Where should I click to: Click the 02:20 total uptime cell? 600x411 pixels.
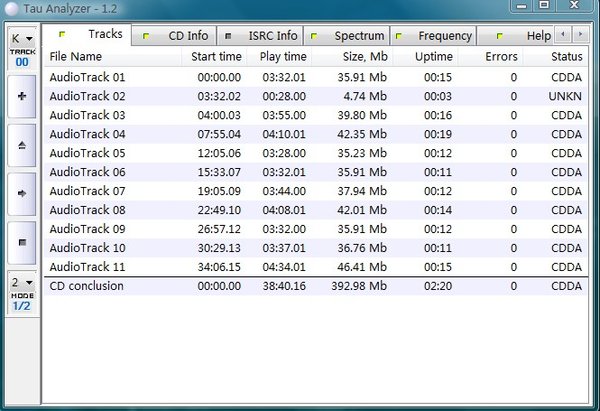438,286
